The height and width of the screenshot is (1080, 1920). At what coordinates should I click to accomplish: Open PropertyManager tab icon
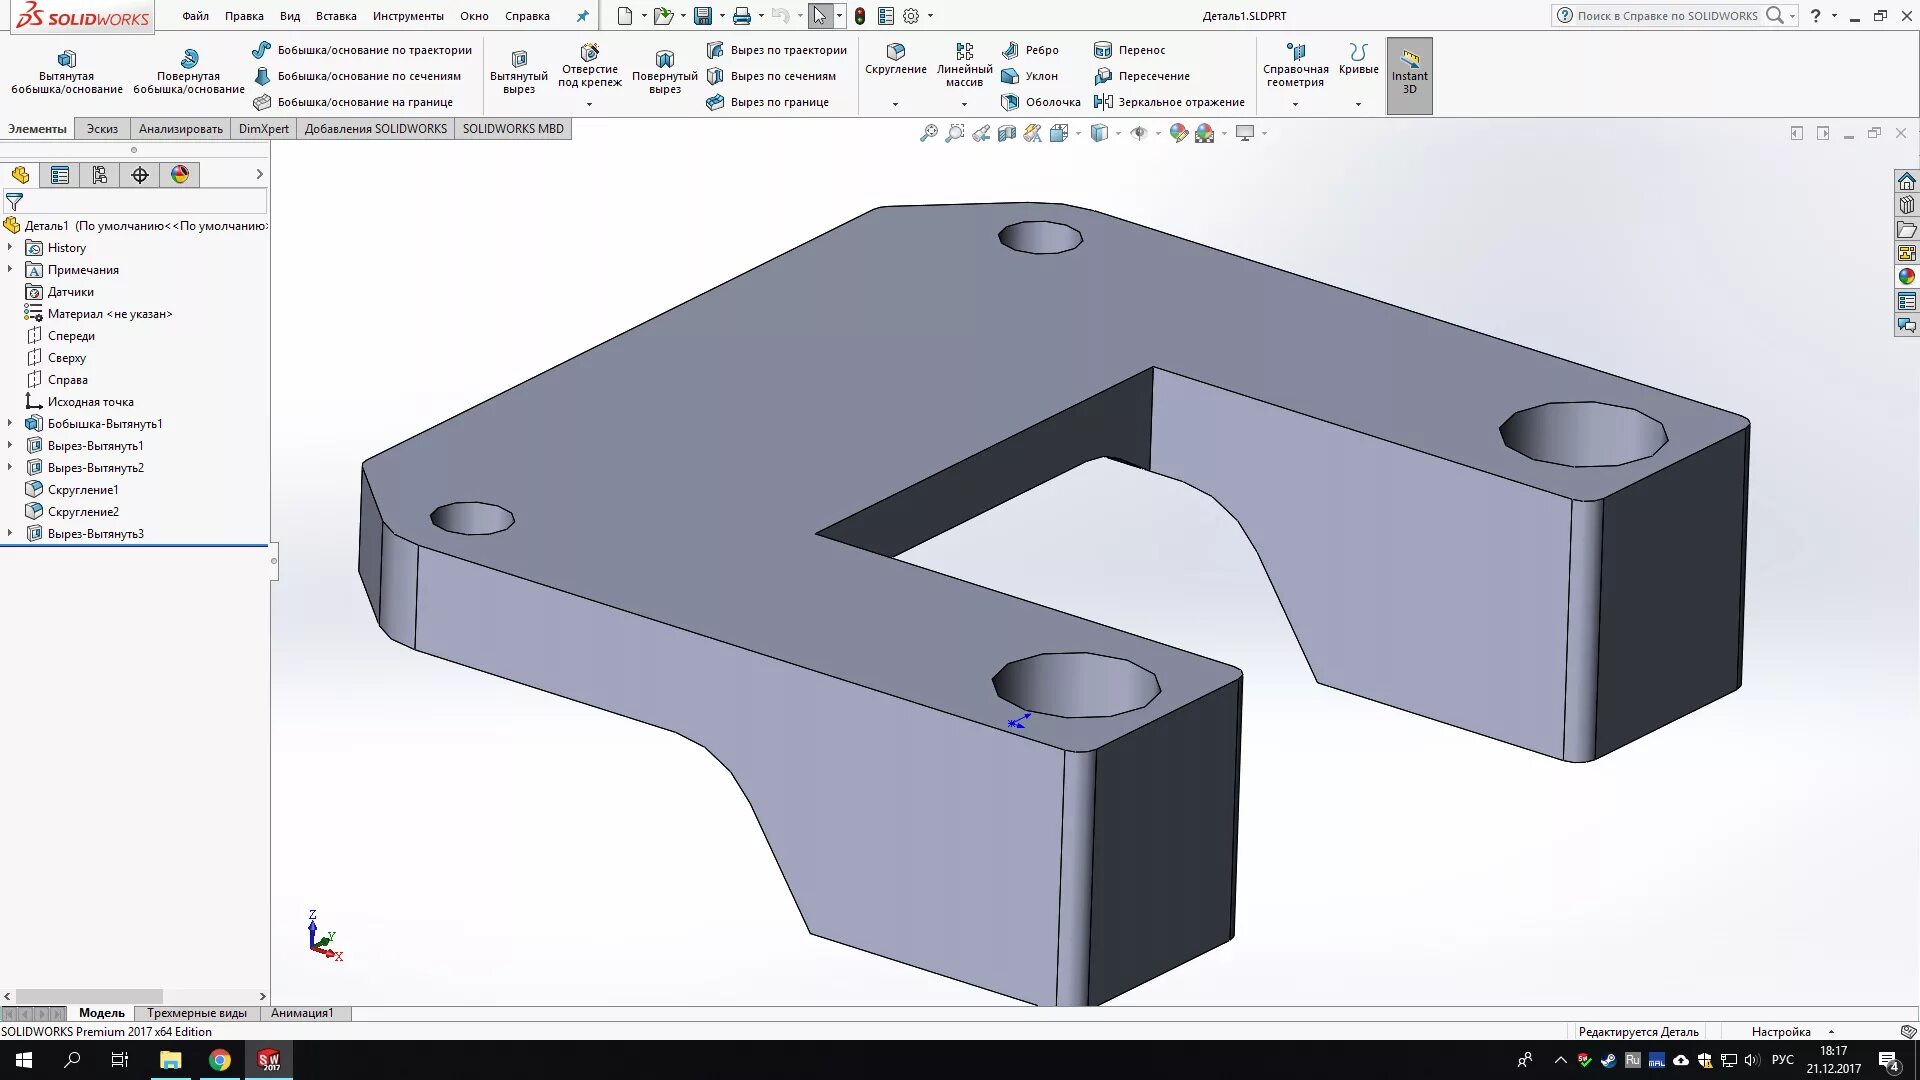[x=60, y=175]
